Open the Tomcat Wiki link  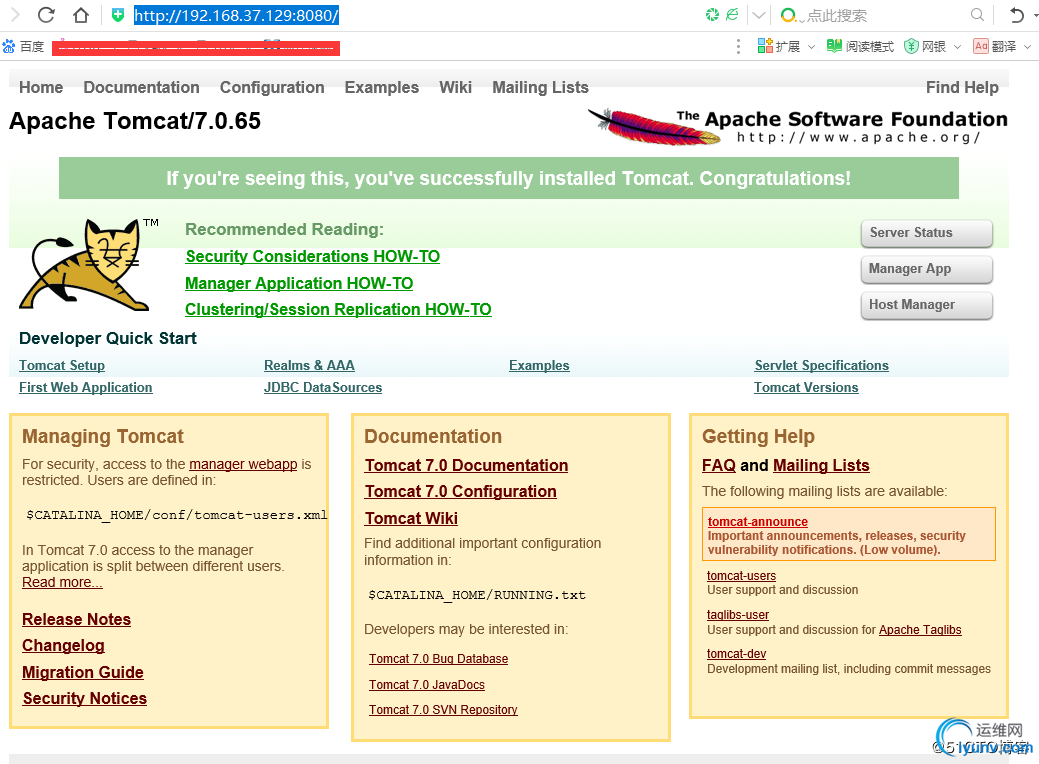pos(411,519)
